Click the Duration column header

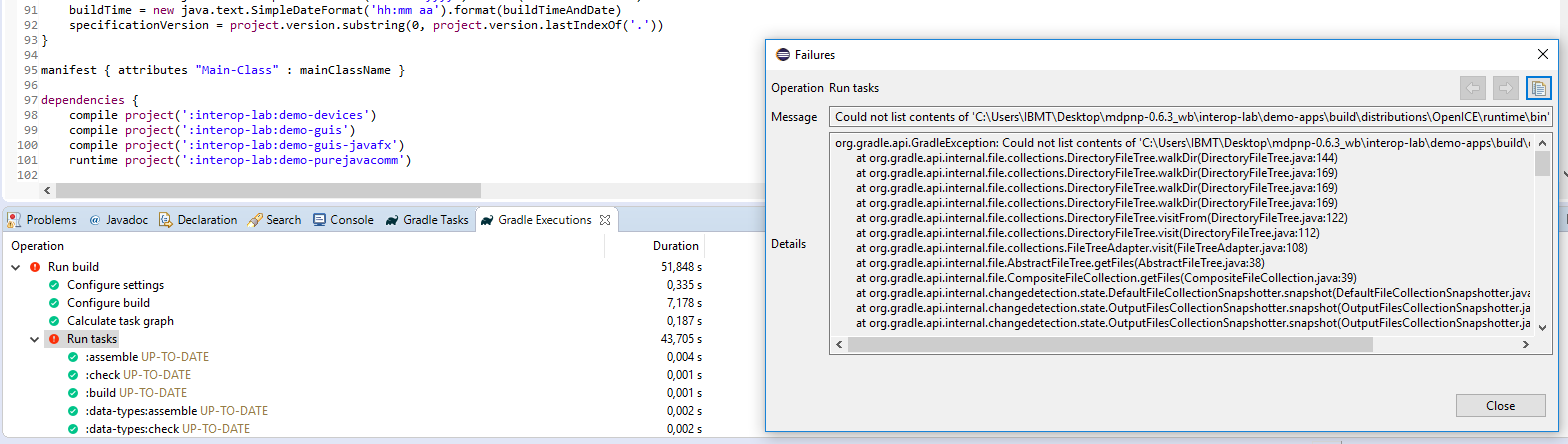click(676, 245)
